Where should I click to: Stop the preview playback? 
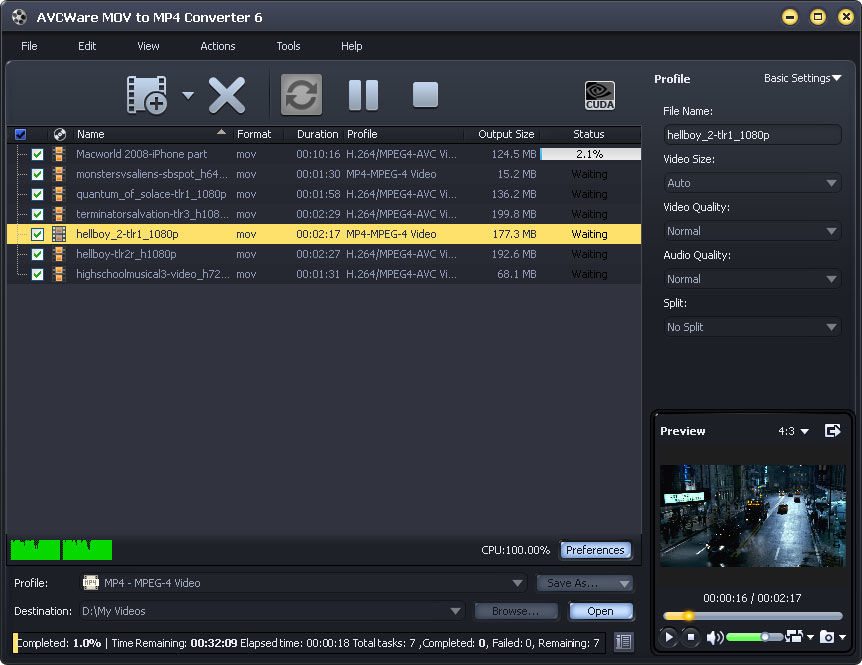click(691, 637)
